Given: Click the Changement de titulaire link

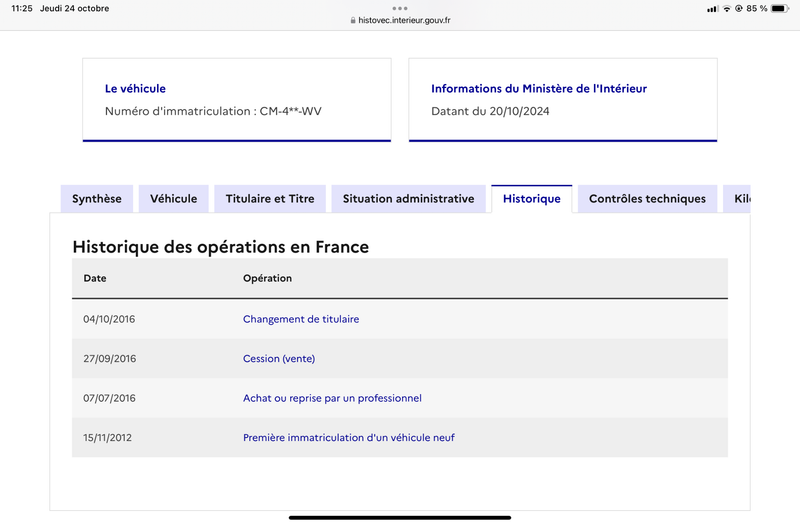Looking at the screenshot, I should coord(301,319).
